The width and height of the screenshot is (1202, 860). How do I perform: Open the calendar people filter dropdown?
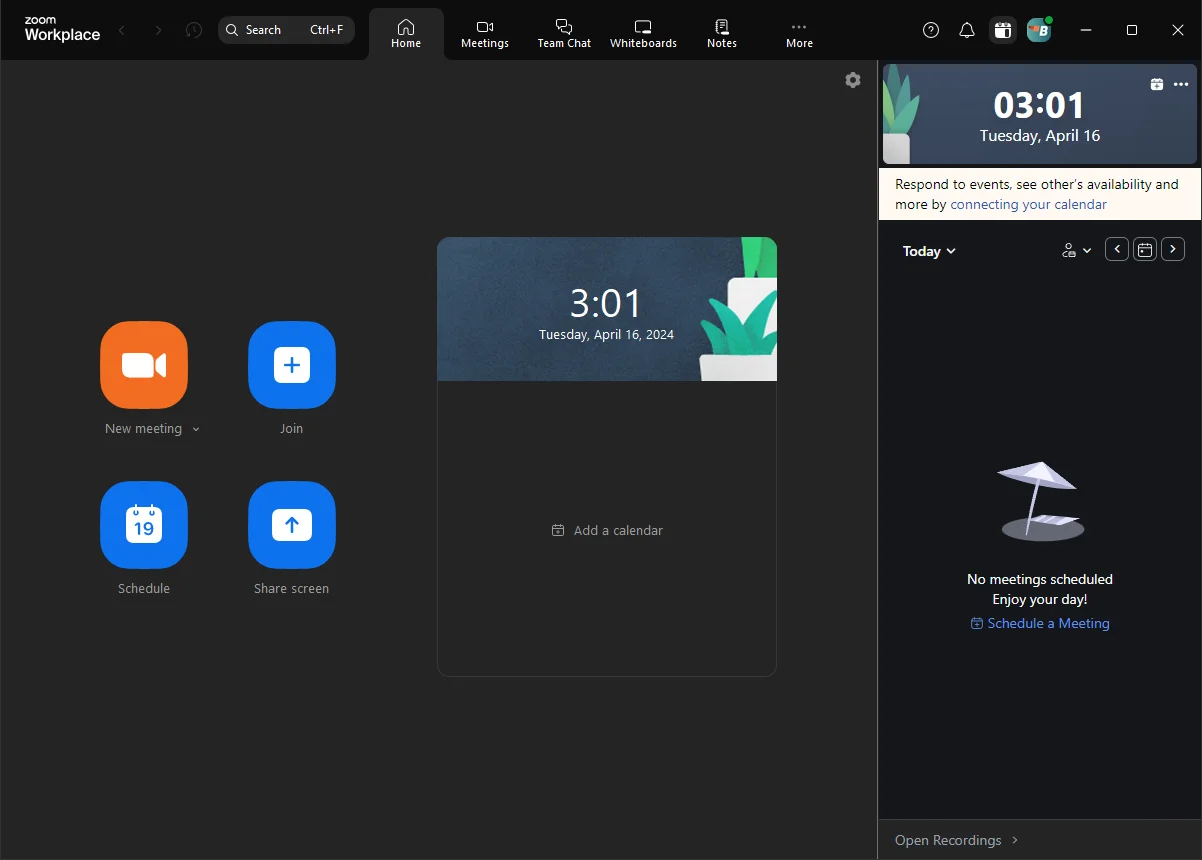point(1077,251)
